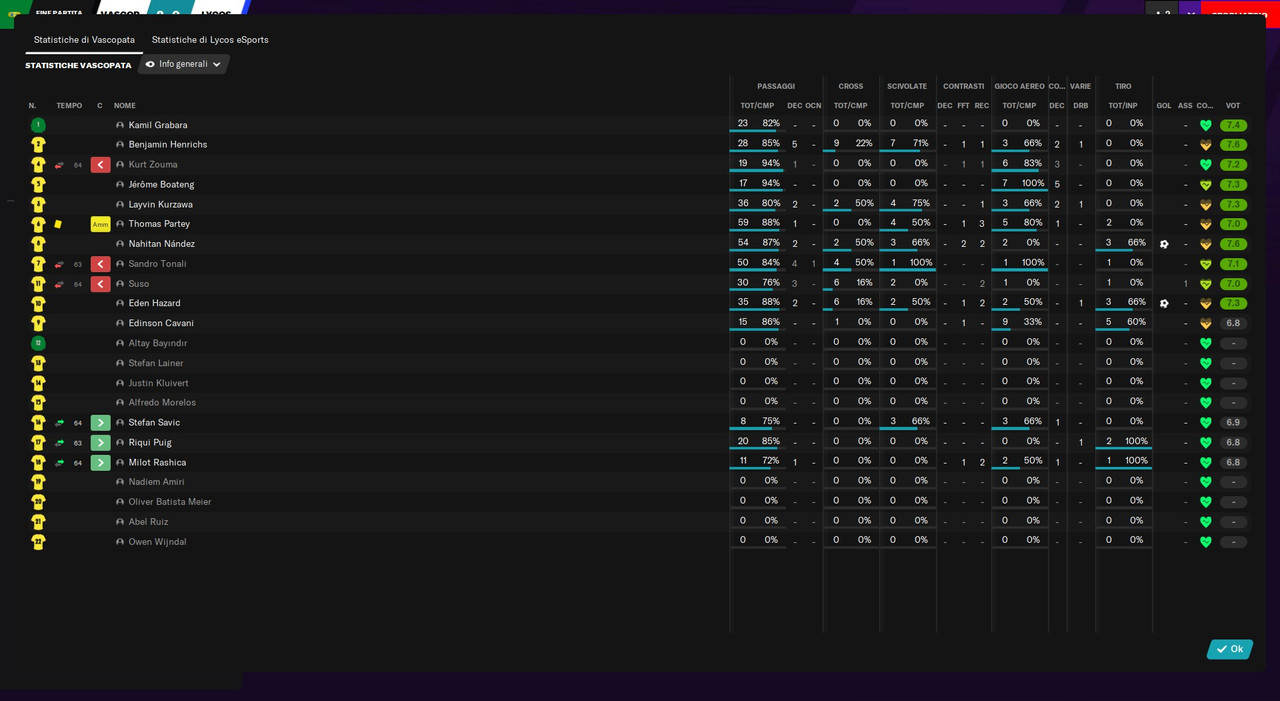Click Altay Bayındır's green number 12 shirt
The height and width of the screenshot is (701, 1280).
pyautogui.click(x=38, y=343)
